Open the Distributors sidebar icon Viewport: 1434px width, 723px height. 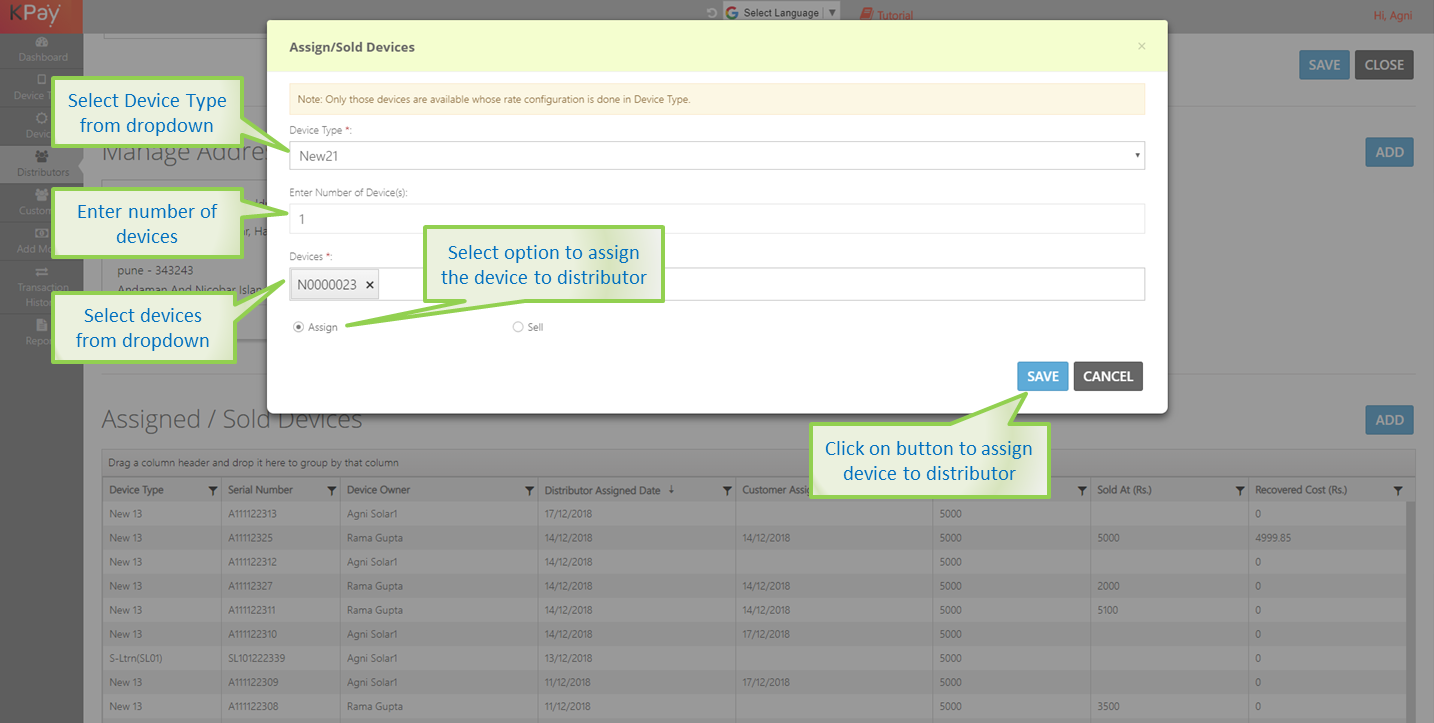pyautogui.click(x=41, y=157)
